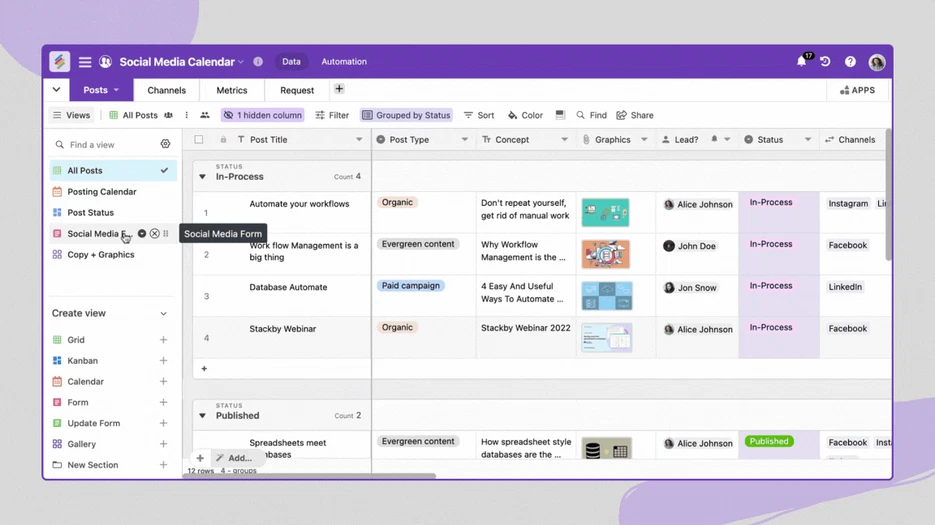Screen dimensions: 935x525
Task: Click the info icon beside the title
Action: [258, 62]
